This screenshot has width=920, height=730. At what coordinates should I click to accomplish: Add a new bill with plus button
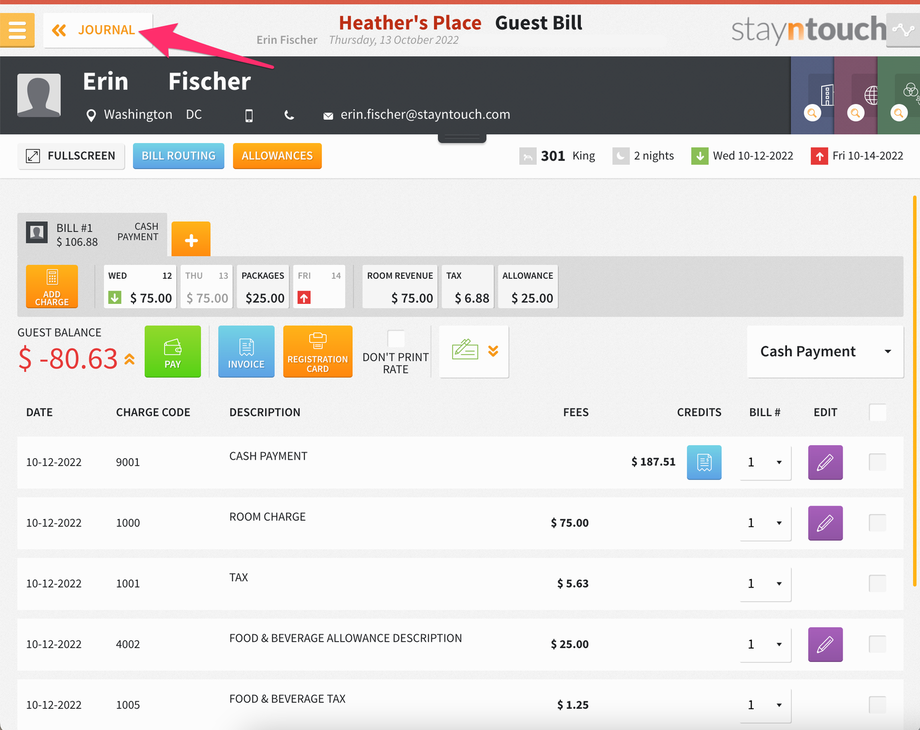click(191, 239)
